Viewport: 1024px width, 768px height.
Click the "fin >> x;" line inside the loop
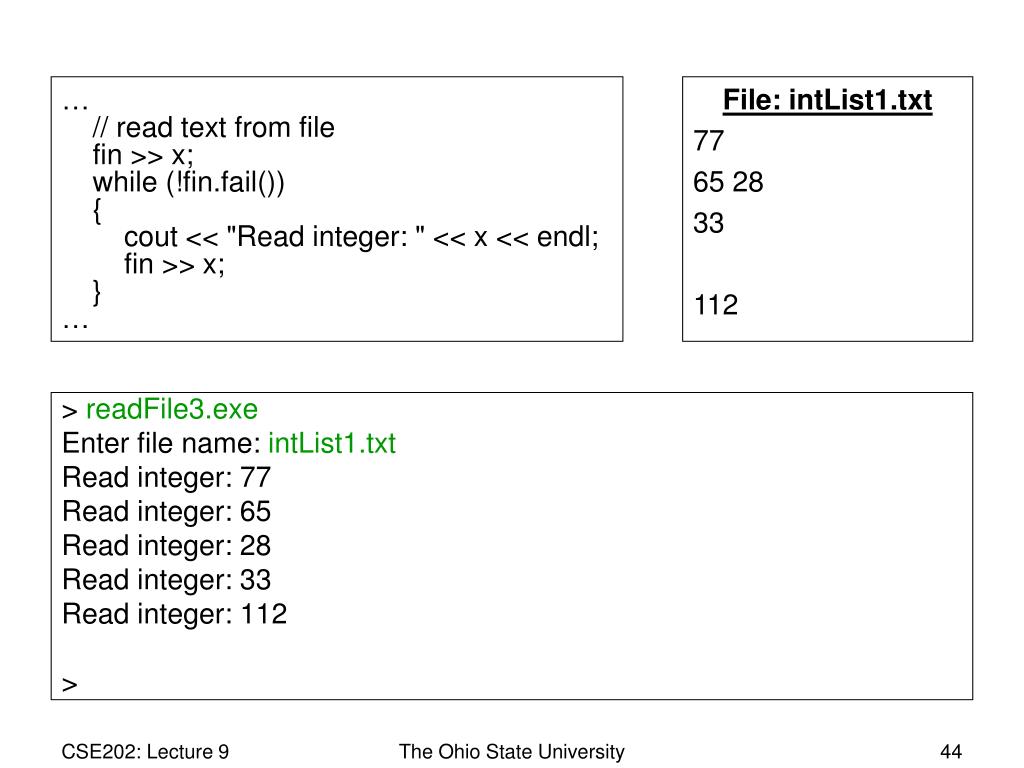point(174,264)
